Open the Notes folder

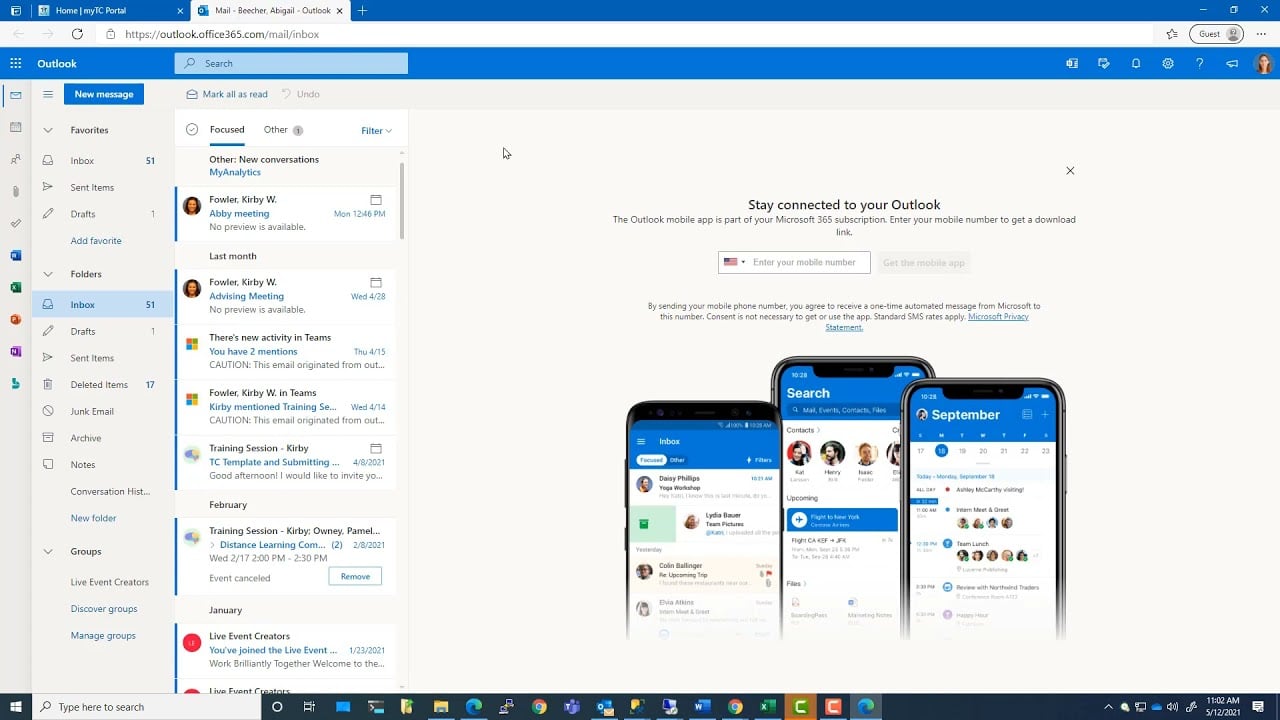tap(102, 464)
